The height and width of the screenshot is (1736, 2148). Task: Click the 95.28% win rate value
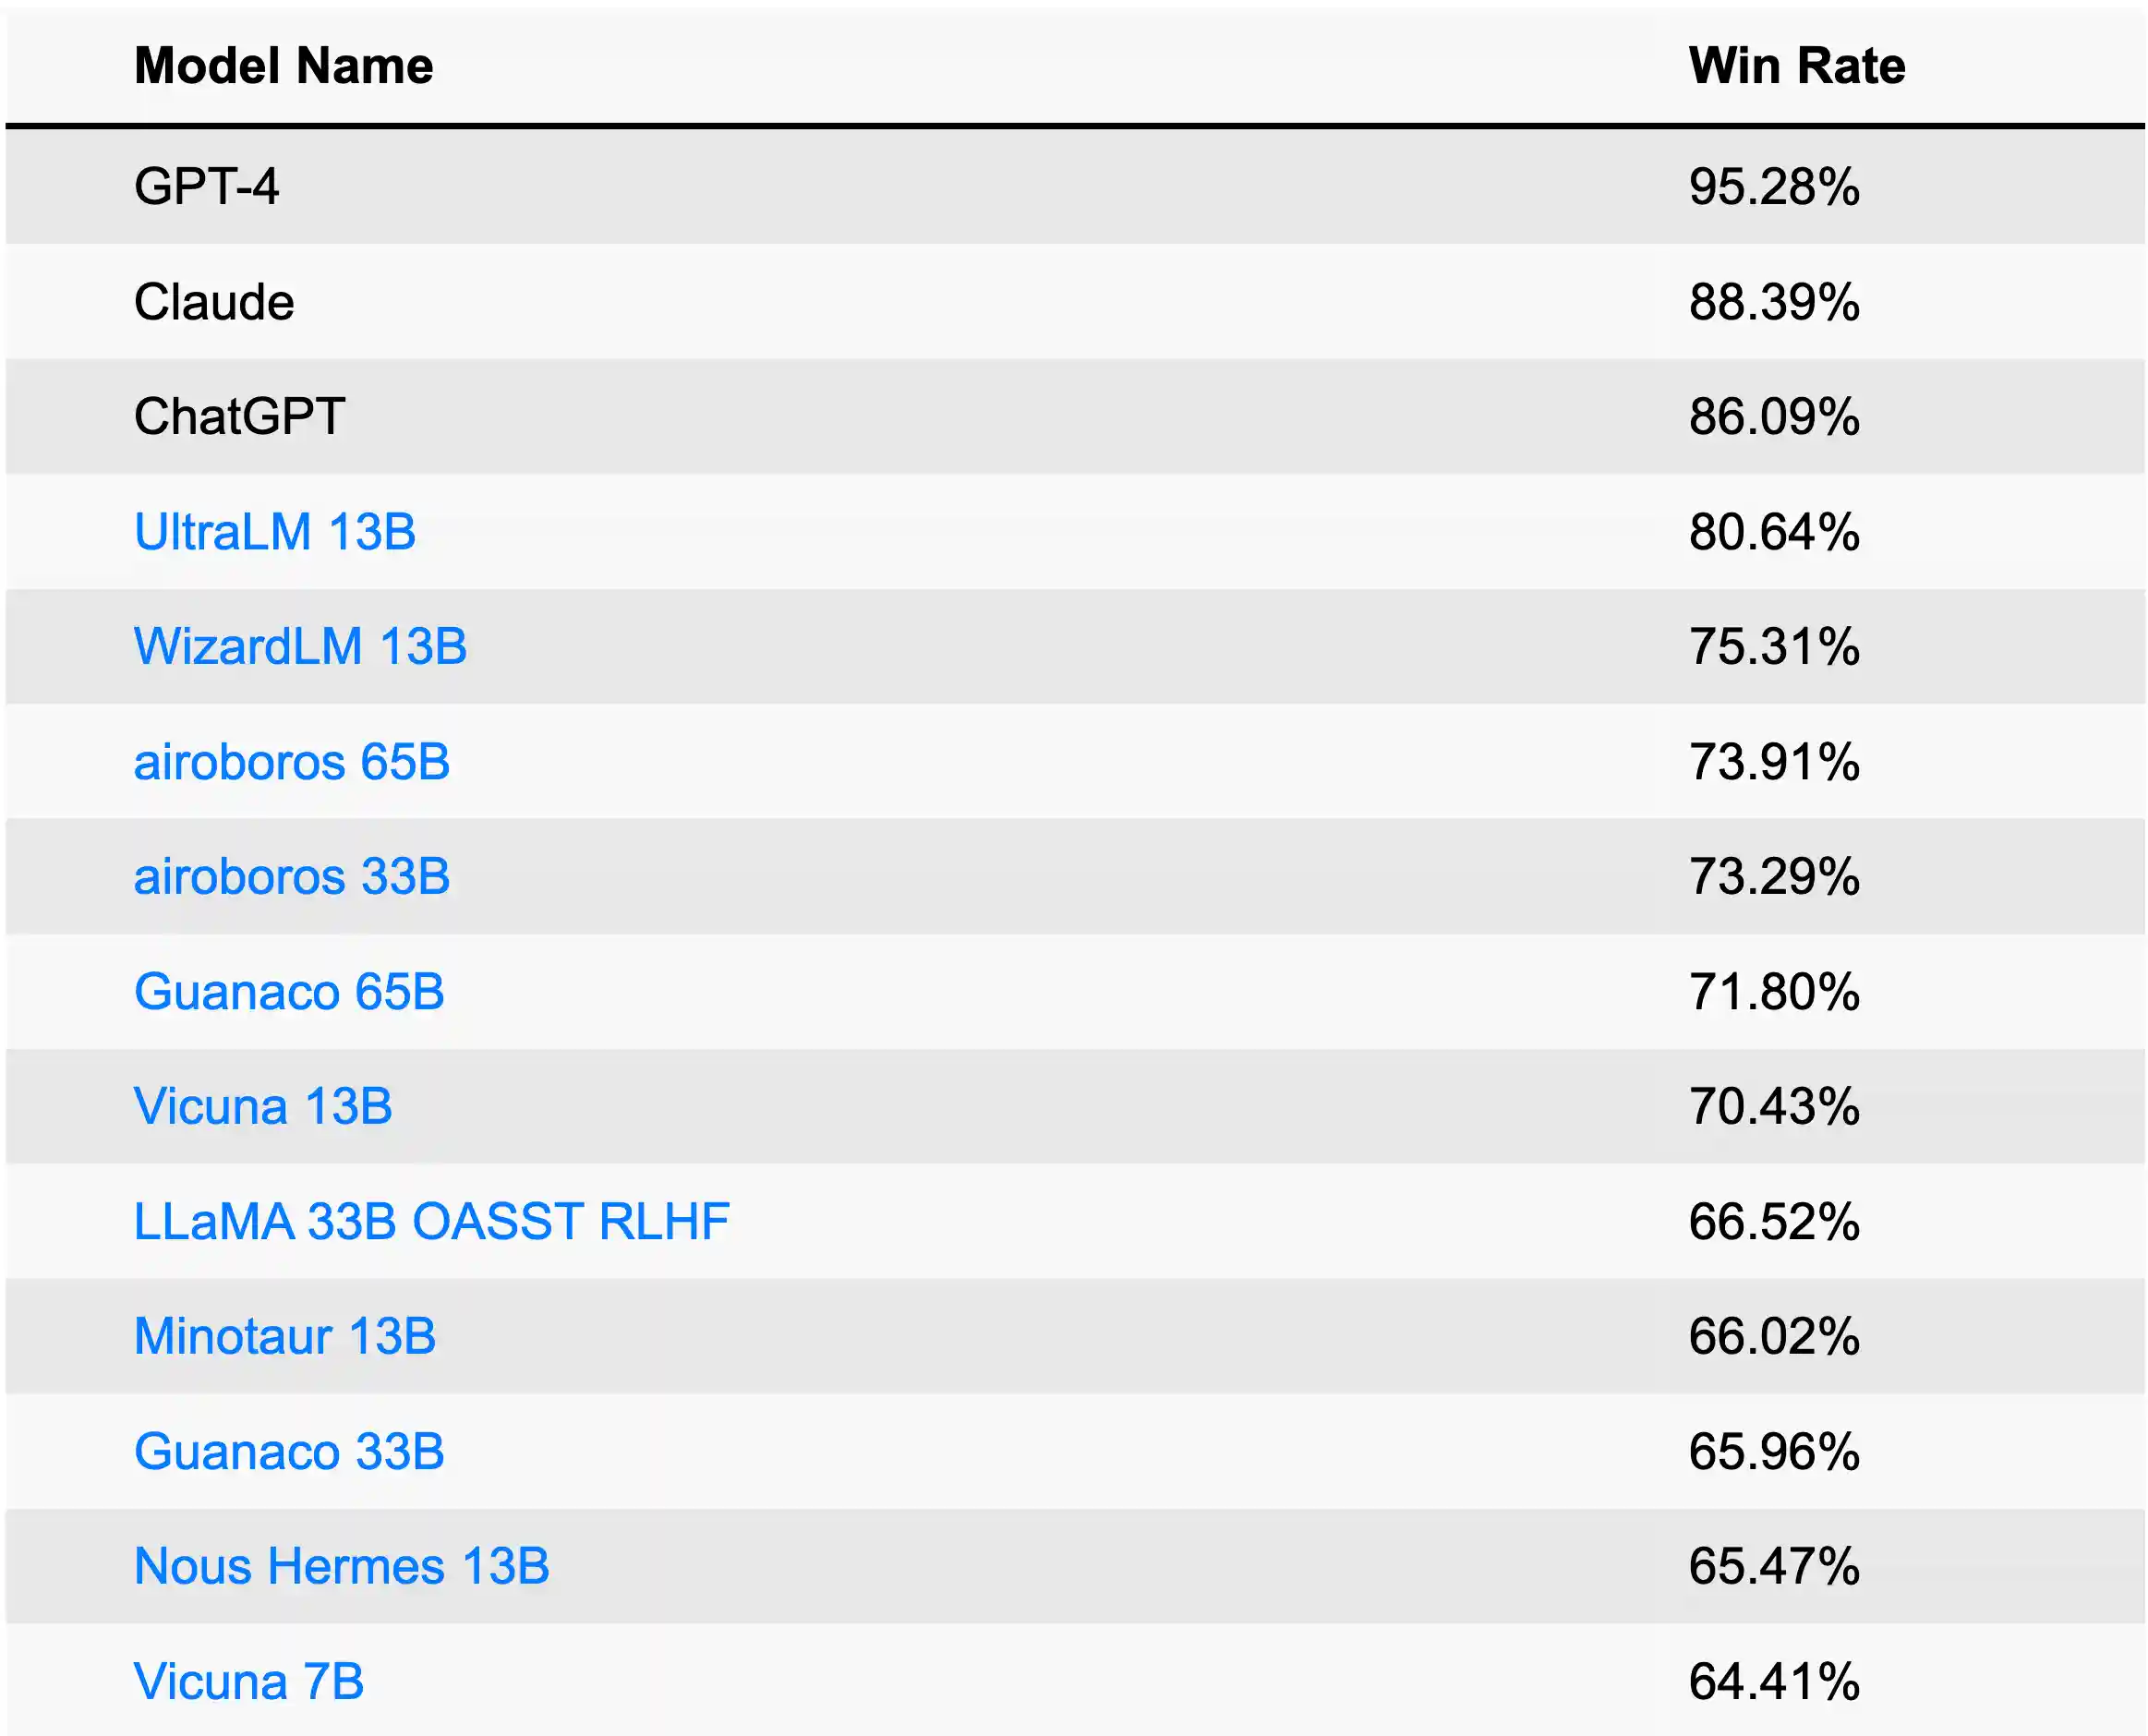pos(1773,187)
